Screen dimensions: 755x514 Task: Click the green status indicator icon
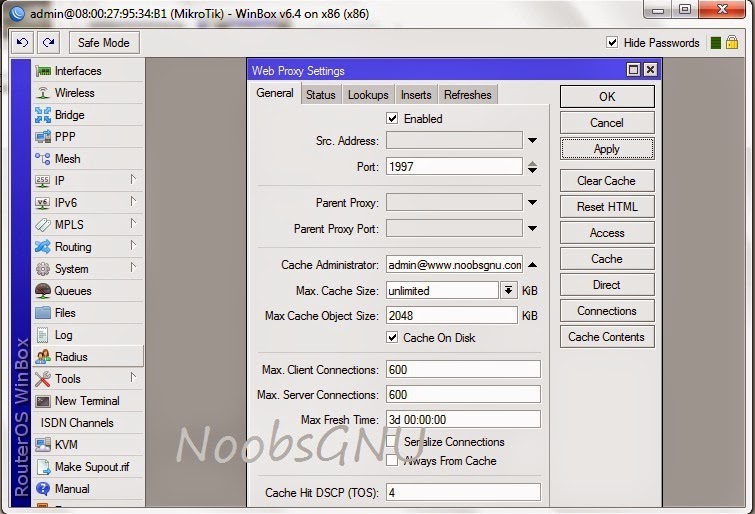[x=716, y=43]
